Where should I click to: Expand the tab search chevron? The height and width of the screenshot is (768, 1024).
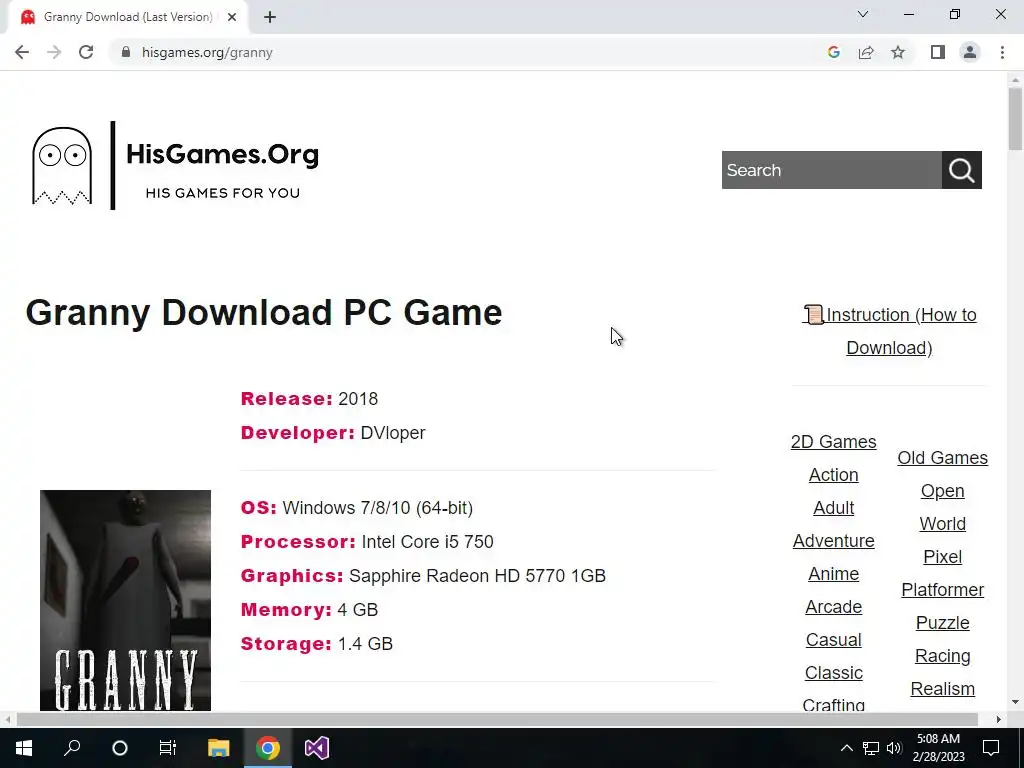coord(863,14)
